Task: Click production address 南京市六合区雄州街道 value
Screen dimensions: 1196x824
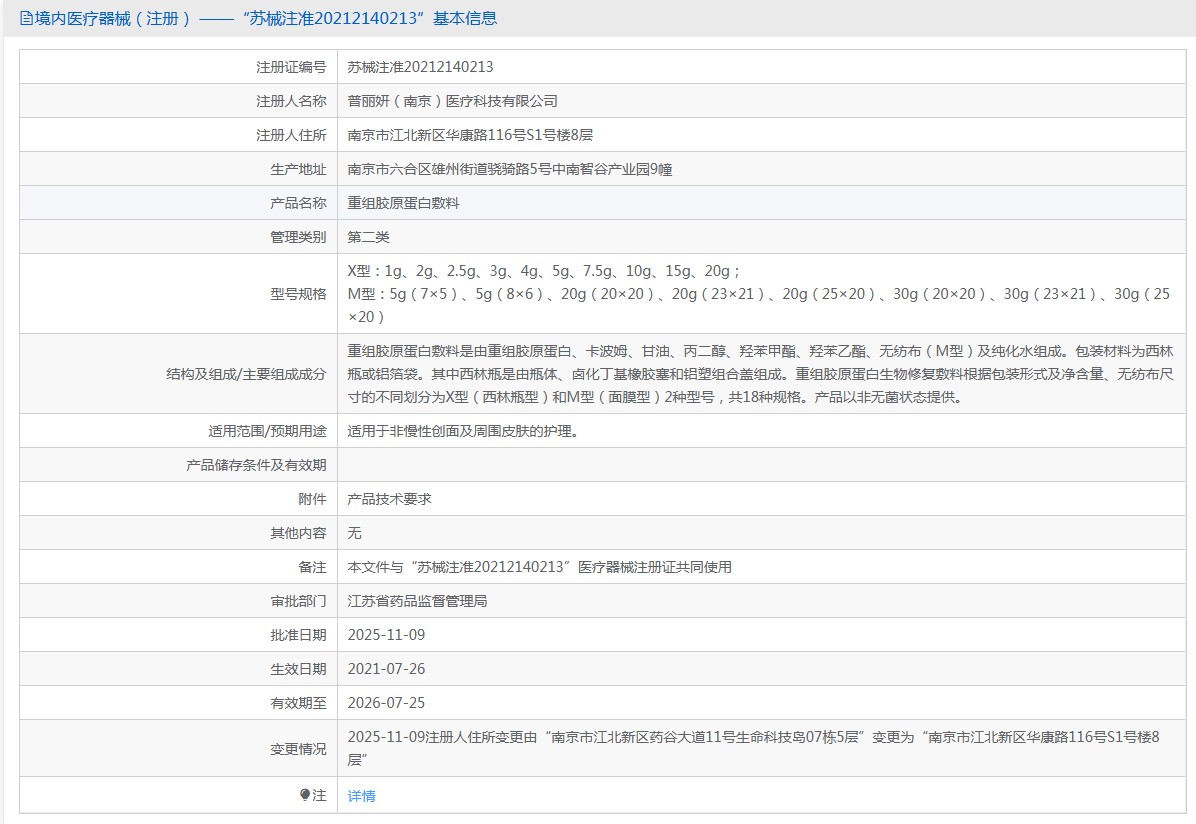Action: click(509, 169)
